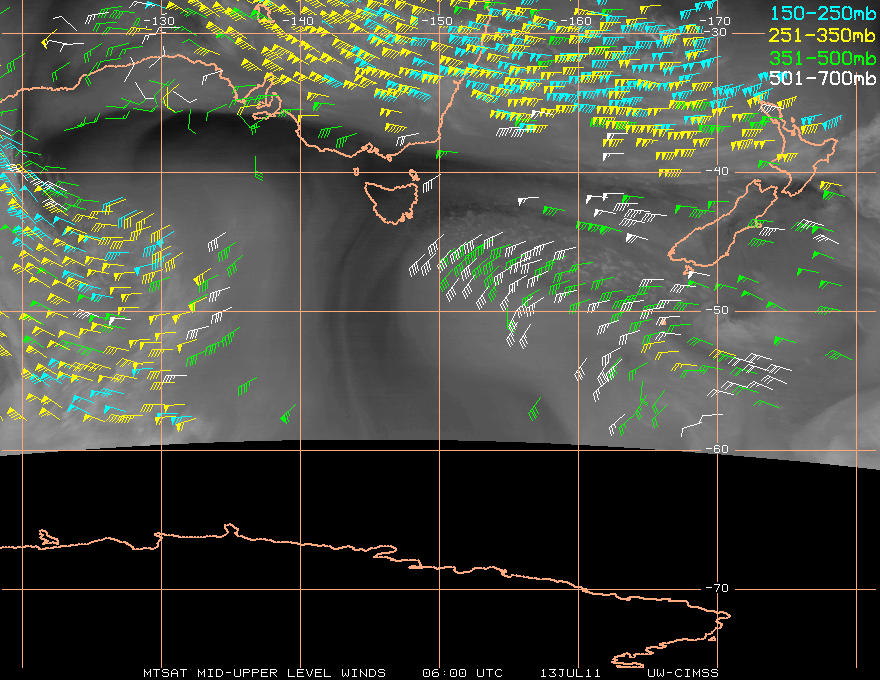Click the green 351-500mb legend label

pyautogui.click(x=822, y=58)
